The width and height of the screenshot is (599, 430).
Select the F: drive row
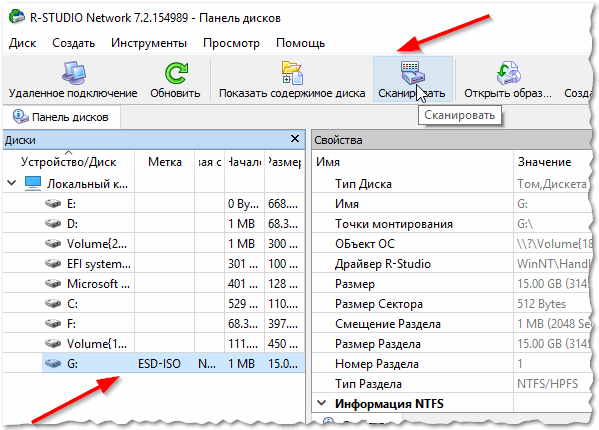(154, 323)
